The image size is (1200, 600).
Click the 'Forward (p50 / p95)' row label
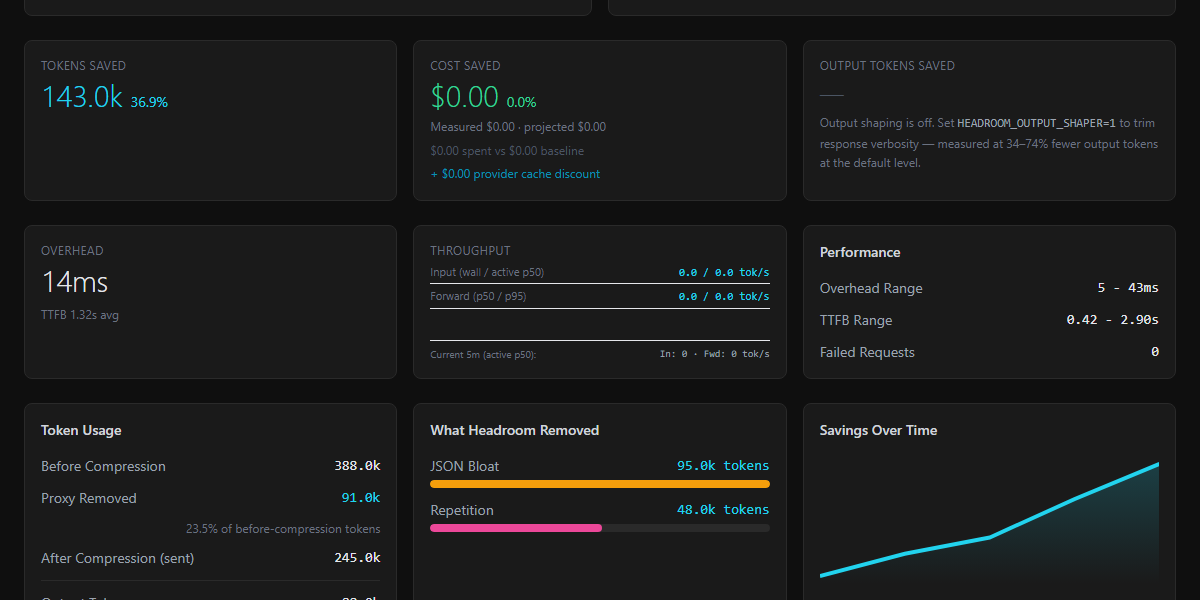[x=477, y=296]
